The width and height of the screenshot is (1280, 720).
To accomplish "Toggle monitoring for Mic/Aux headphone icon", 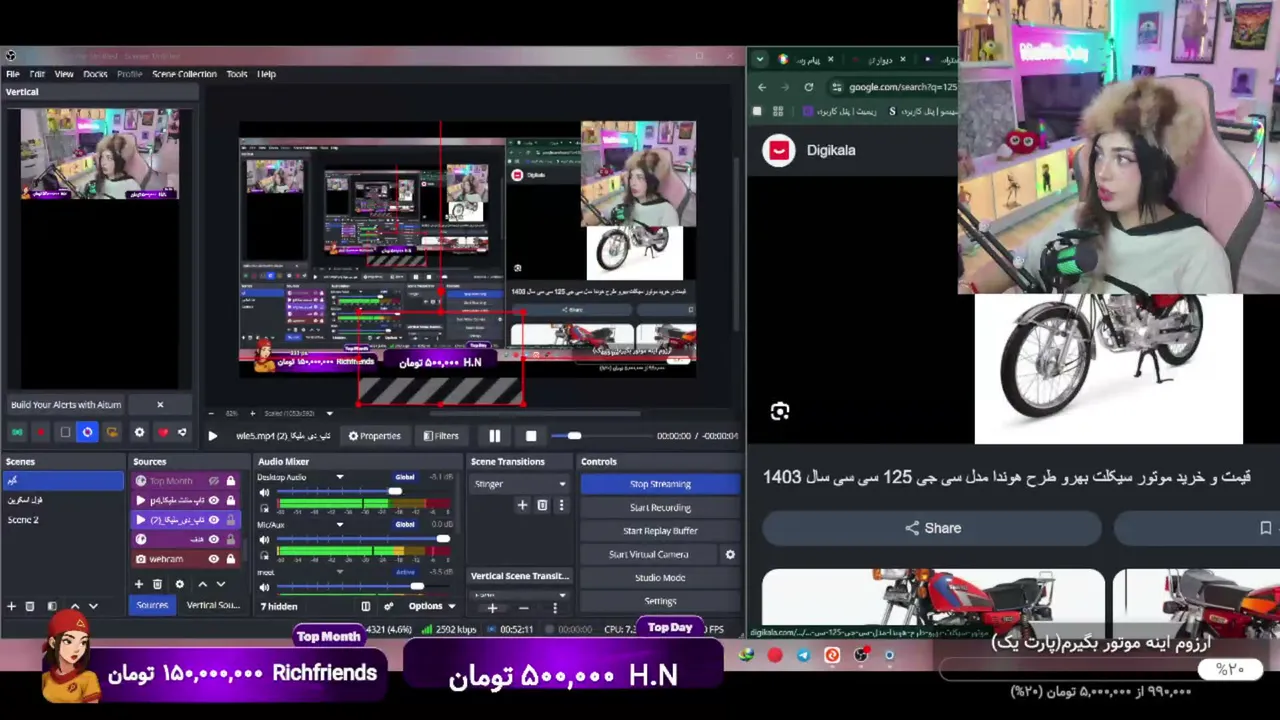I will pos(265,555).
